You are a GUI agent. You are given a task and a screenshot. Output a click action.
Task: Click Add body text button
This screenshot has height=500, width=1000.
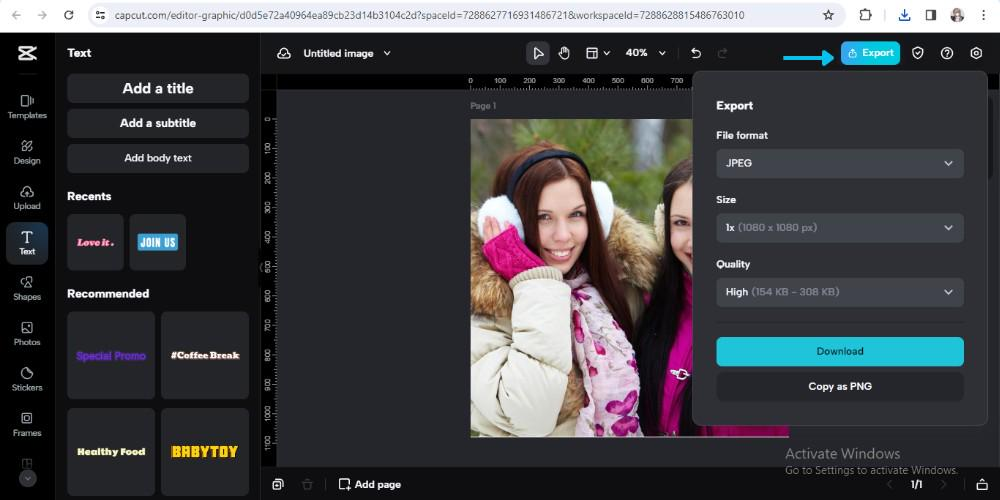coord(158,158)
